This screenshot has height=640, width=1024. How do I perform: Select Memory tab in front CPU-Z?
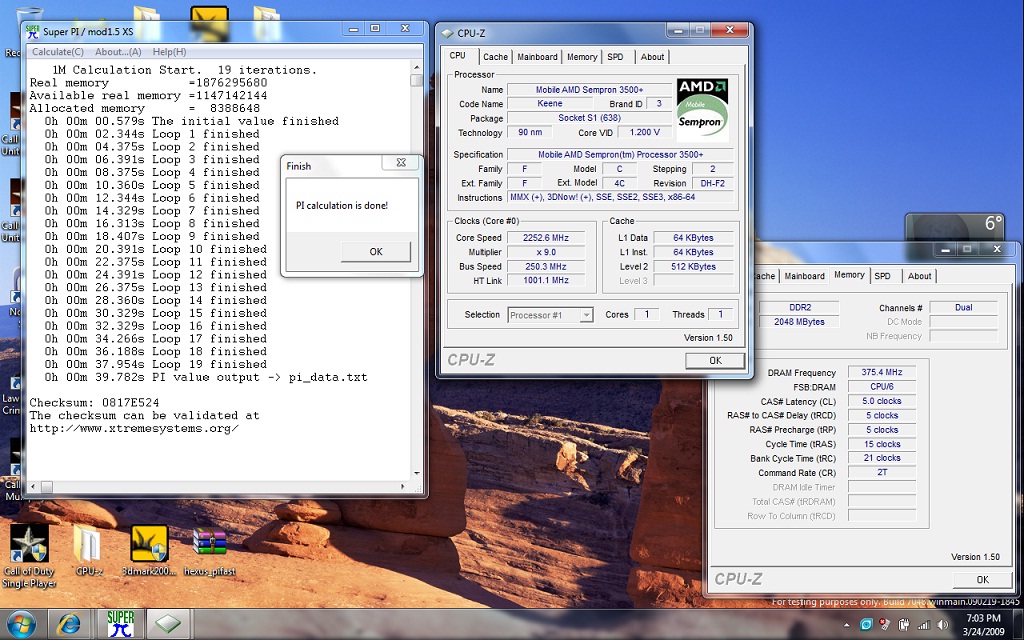[x=582, y=57]
